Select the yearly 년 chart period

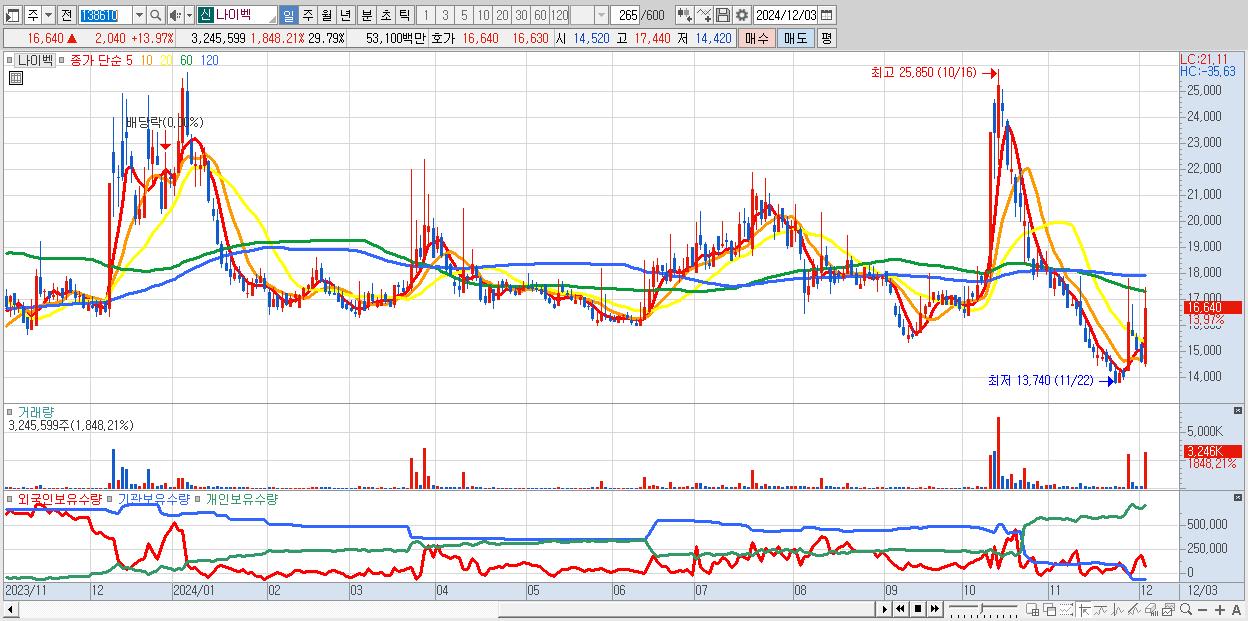point(345,15)
